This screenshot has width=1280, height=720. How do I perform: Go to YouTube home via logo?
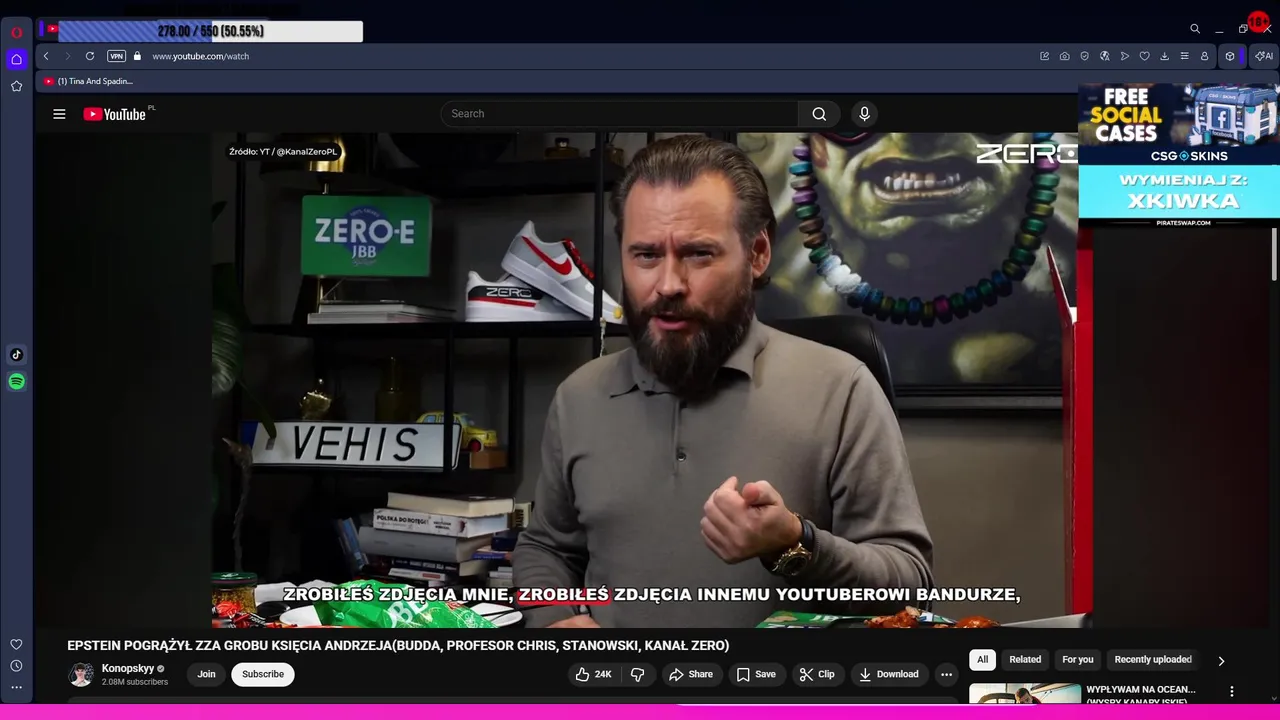click(x=115, y=114)
